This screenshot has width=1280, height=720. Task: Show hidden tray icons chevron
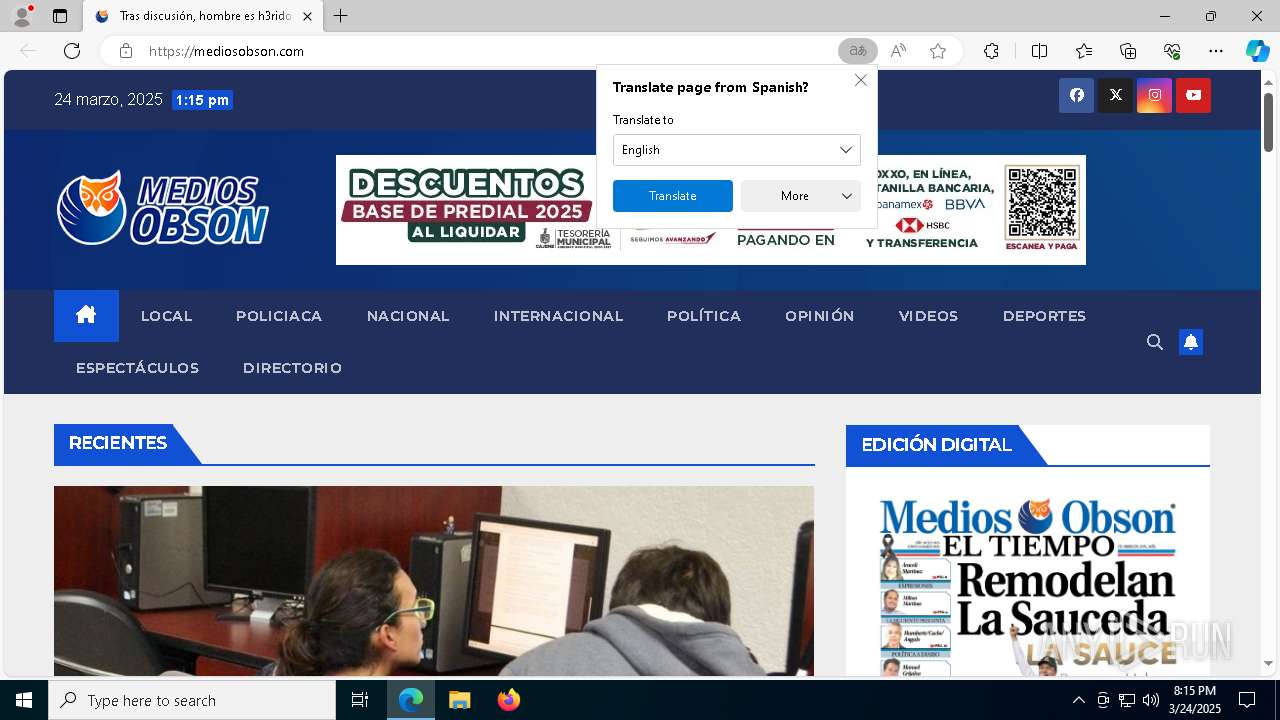(1078, 700)
